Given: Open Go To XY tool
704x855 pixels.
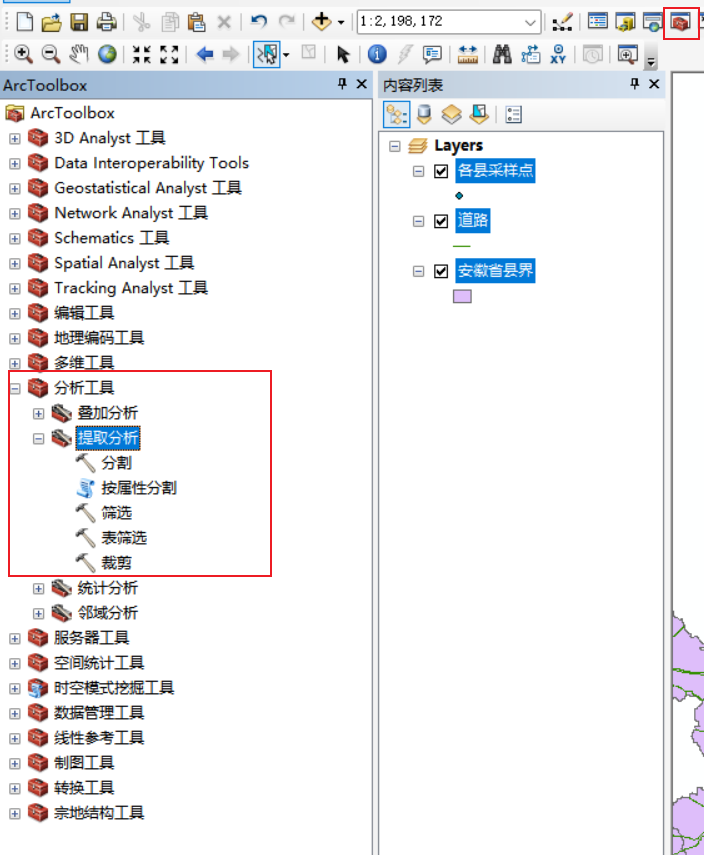Looking at the screenshot, I should pos(558,54).
